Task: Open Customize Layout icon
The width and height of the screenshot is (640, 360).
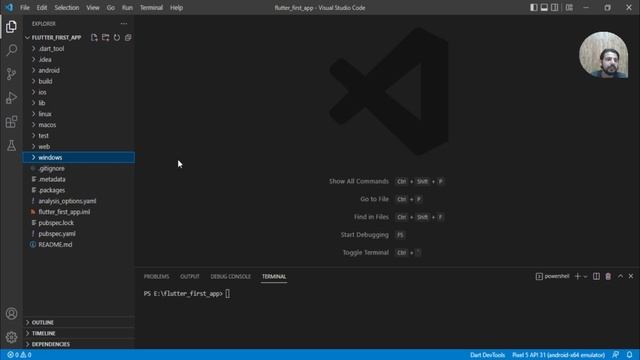Action: point(569,7)
